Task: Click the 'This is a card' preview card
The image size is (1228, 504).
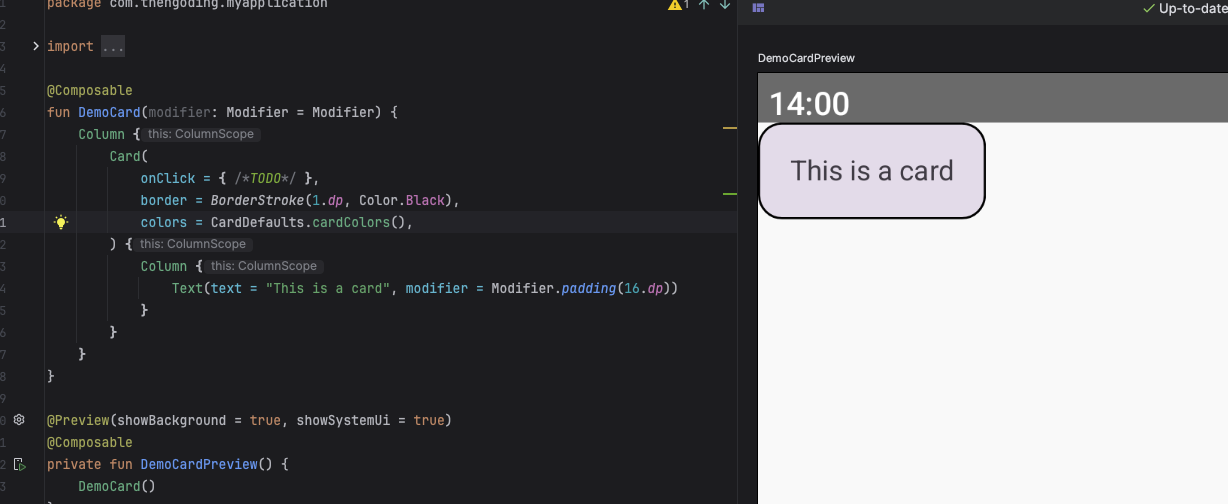Action: click(x=871, y=171)
